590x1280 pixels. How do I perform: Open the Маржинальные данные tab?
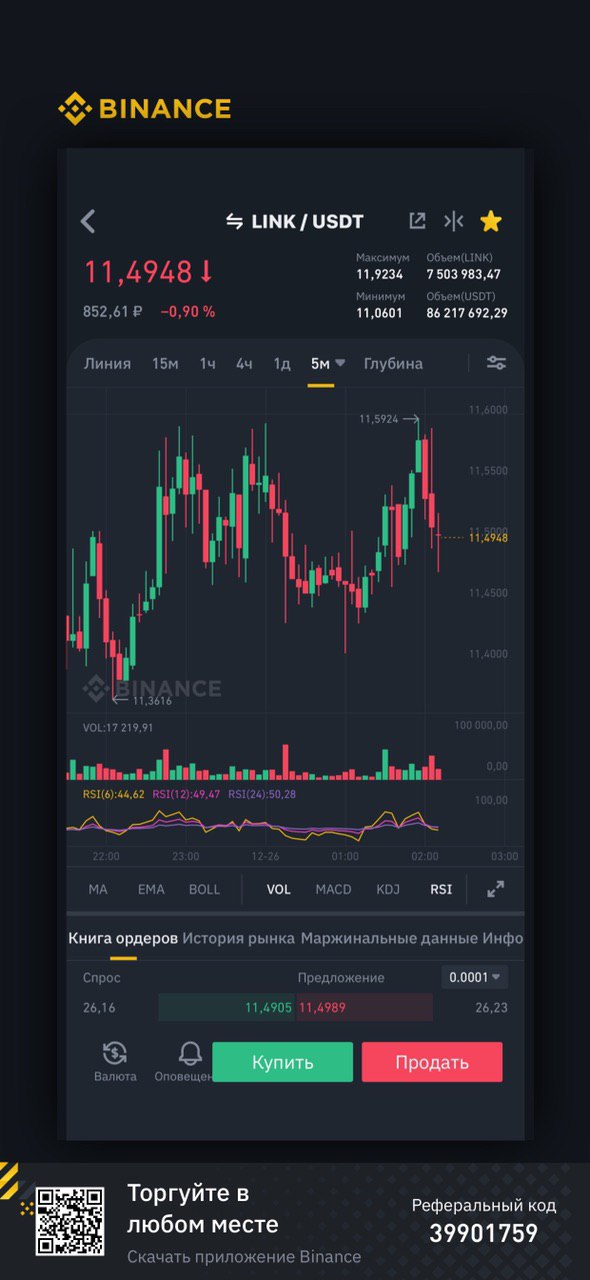tap(389, 938)
